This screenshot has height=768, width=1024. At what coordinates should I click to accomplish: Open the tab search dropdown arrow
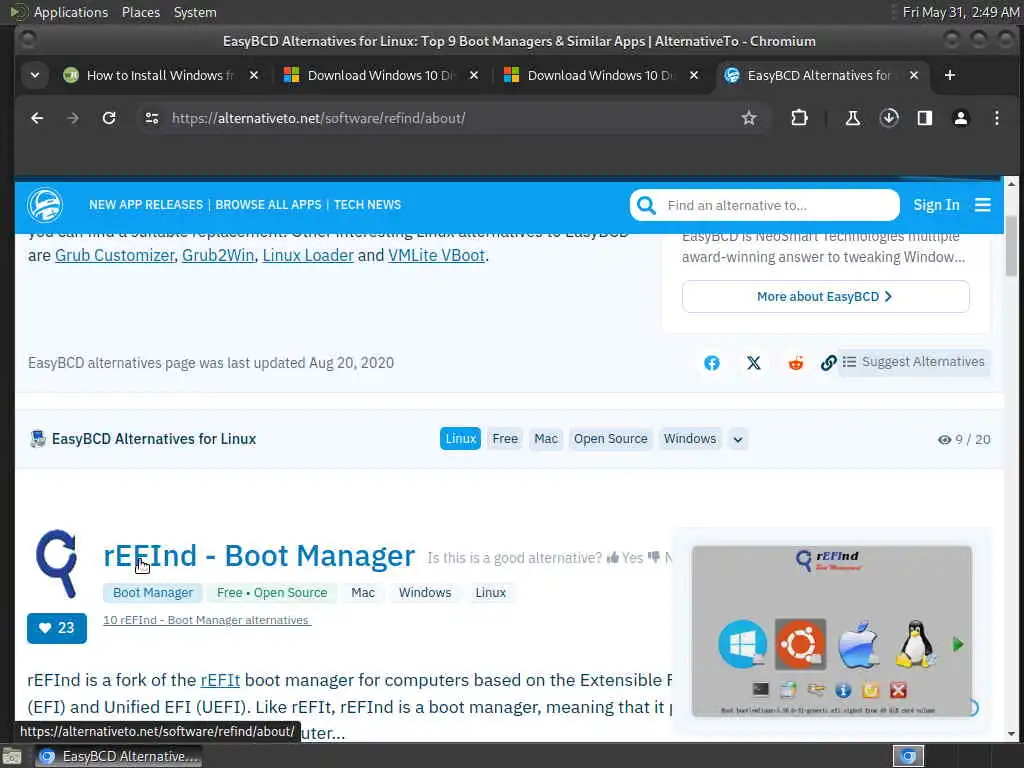pyautogui.click(x=35, y=75)
